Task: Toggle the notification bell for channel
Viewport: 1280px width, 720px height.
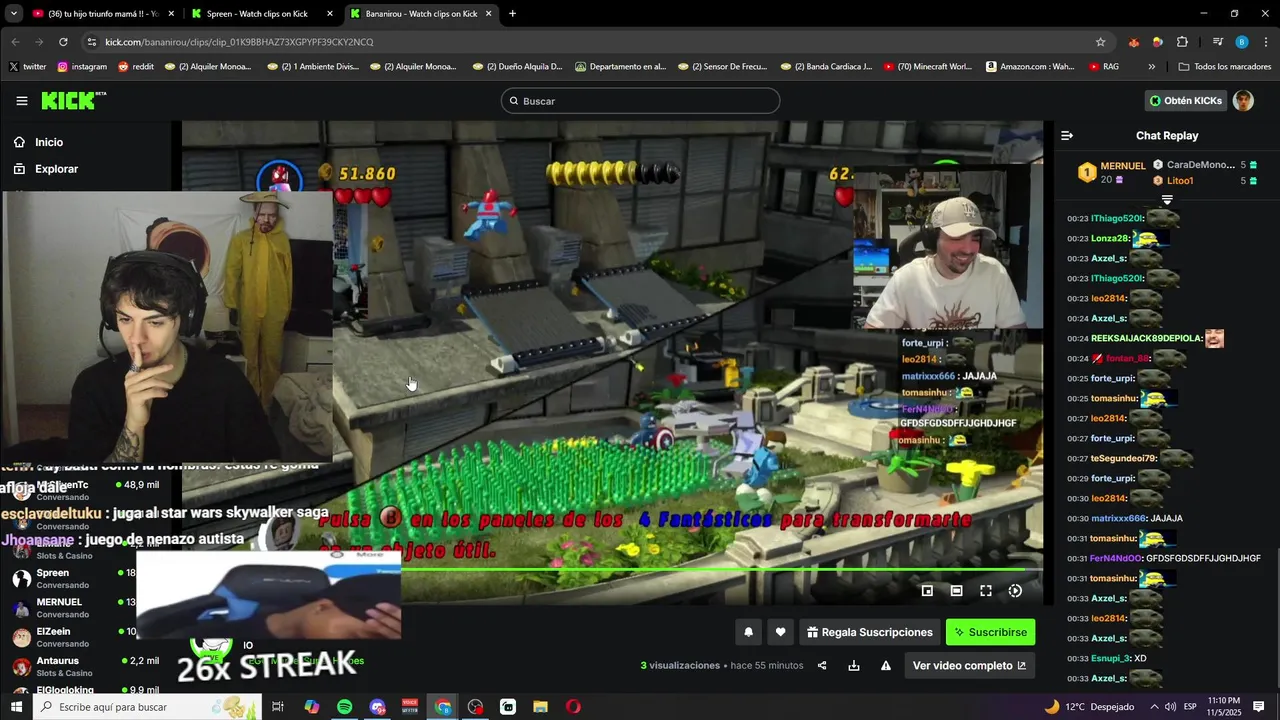Action: point(748,632)
